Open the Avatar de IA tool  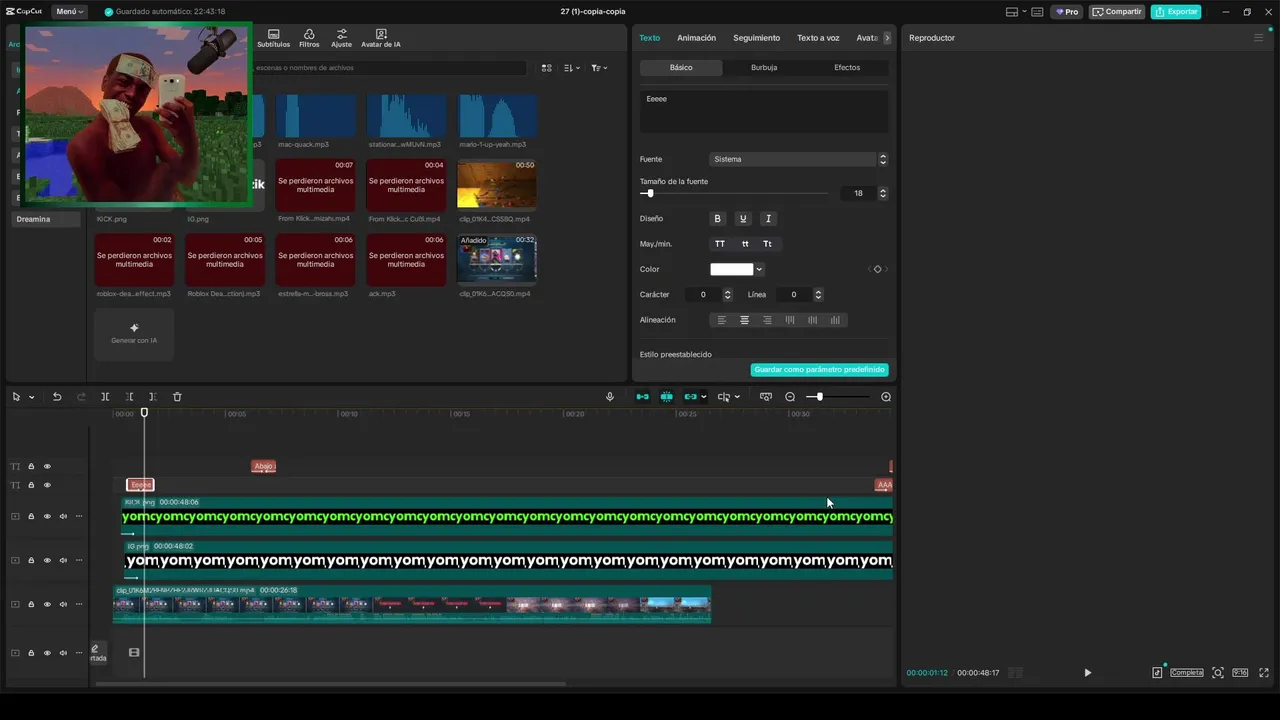pyautogui.click(x=381, y=38)
